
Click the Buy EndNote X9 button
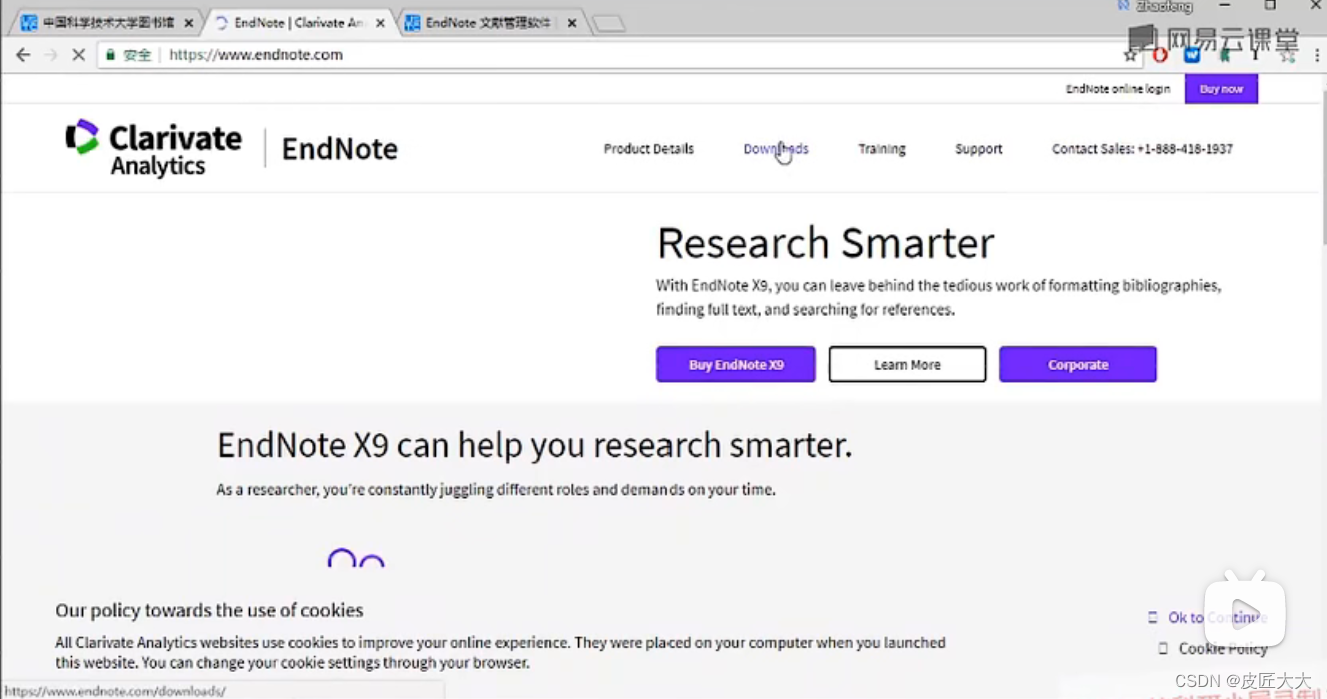pos(735,364)
